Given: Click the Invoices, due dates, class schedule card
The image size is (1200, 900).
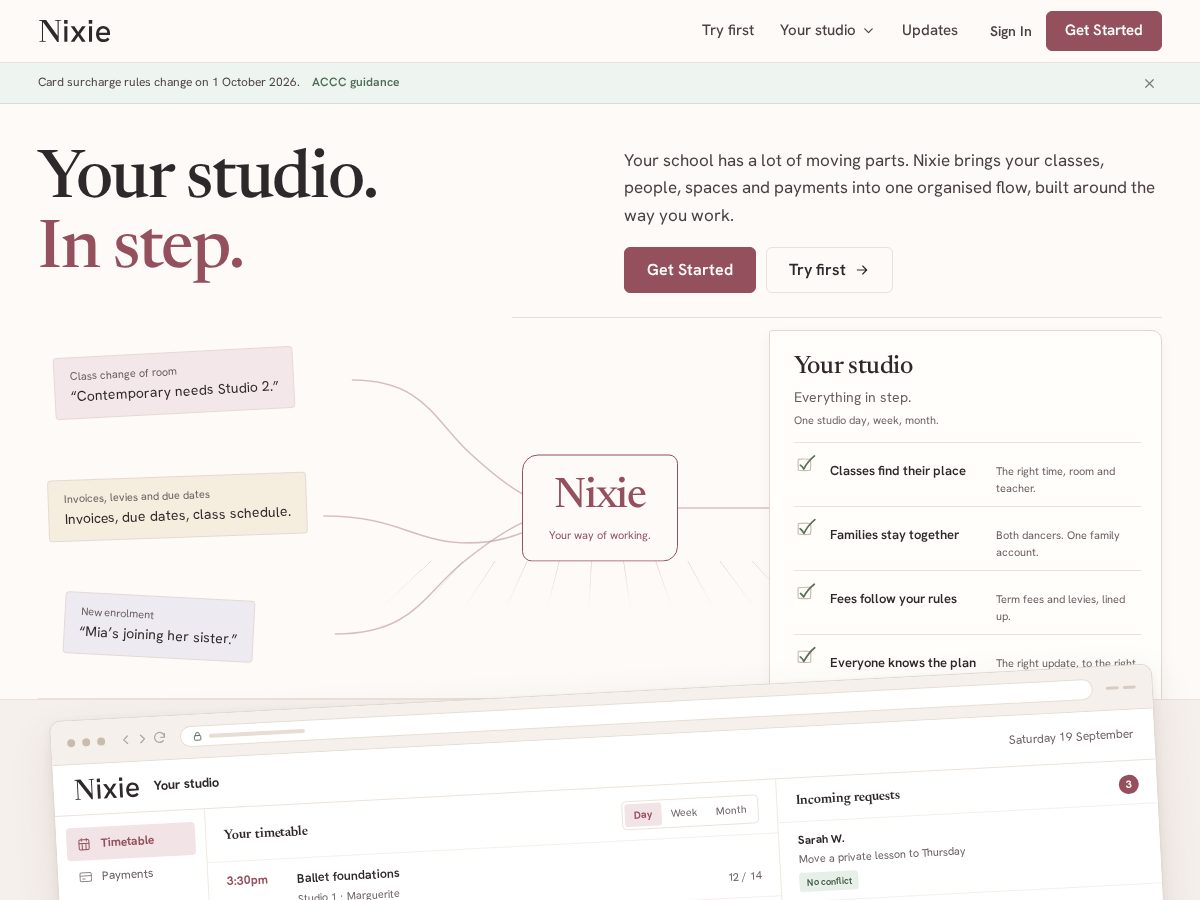Looking at the screenshot, I should [177, 507].
